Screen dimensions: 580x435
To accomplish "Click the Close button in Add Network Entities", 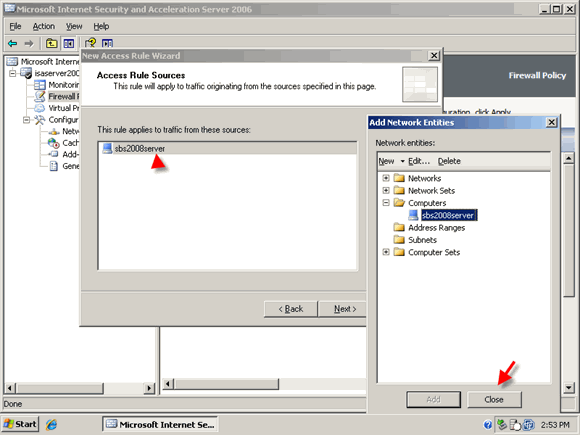I will pyautogui.click(x=494, y=399).
